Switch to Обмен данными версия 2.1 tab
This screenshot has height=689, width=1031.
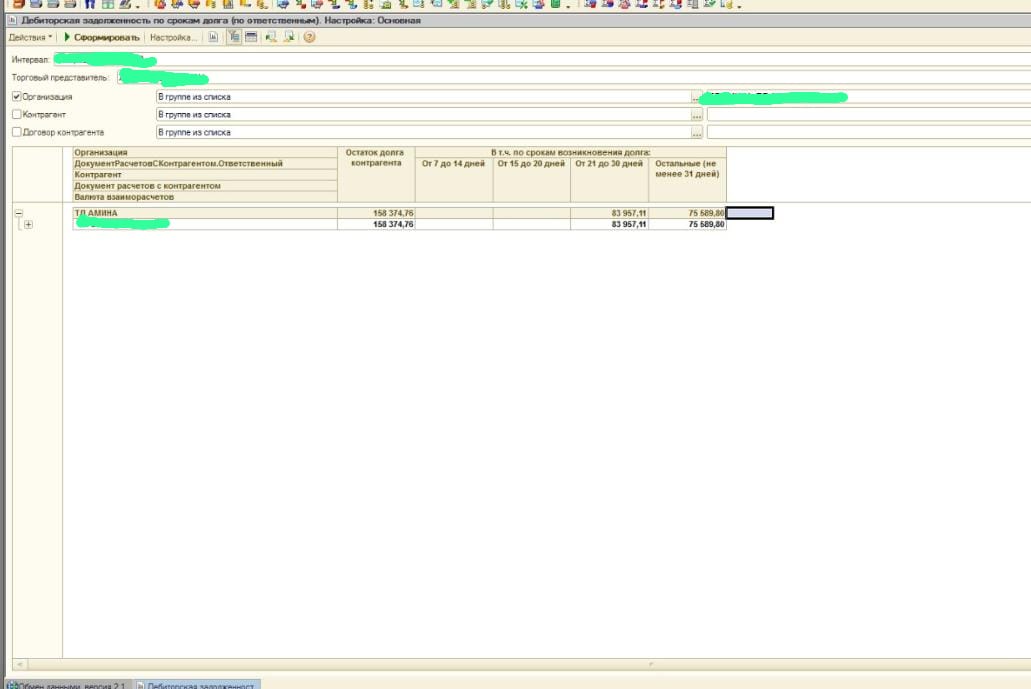click(x=66, y=685)
